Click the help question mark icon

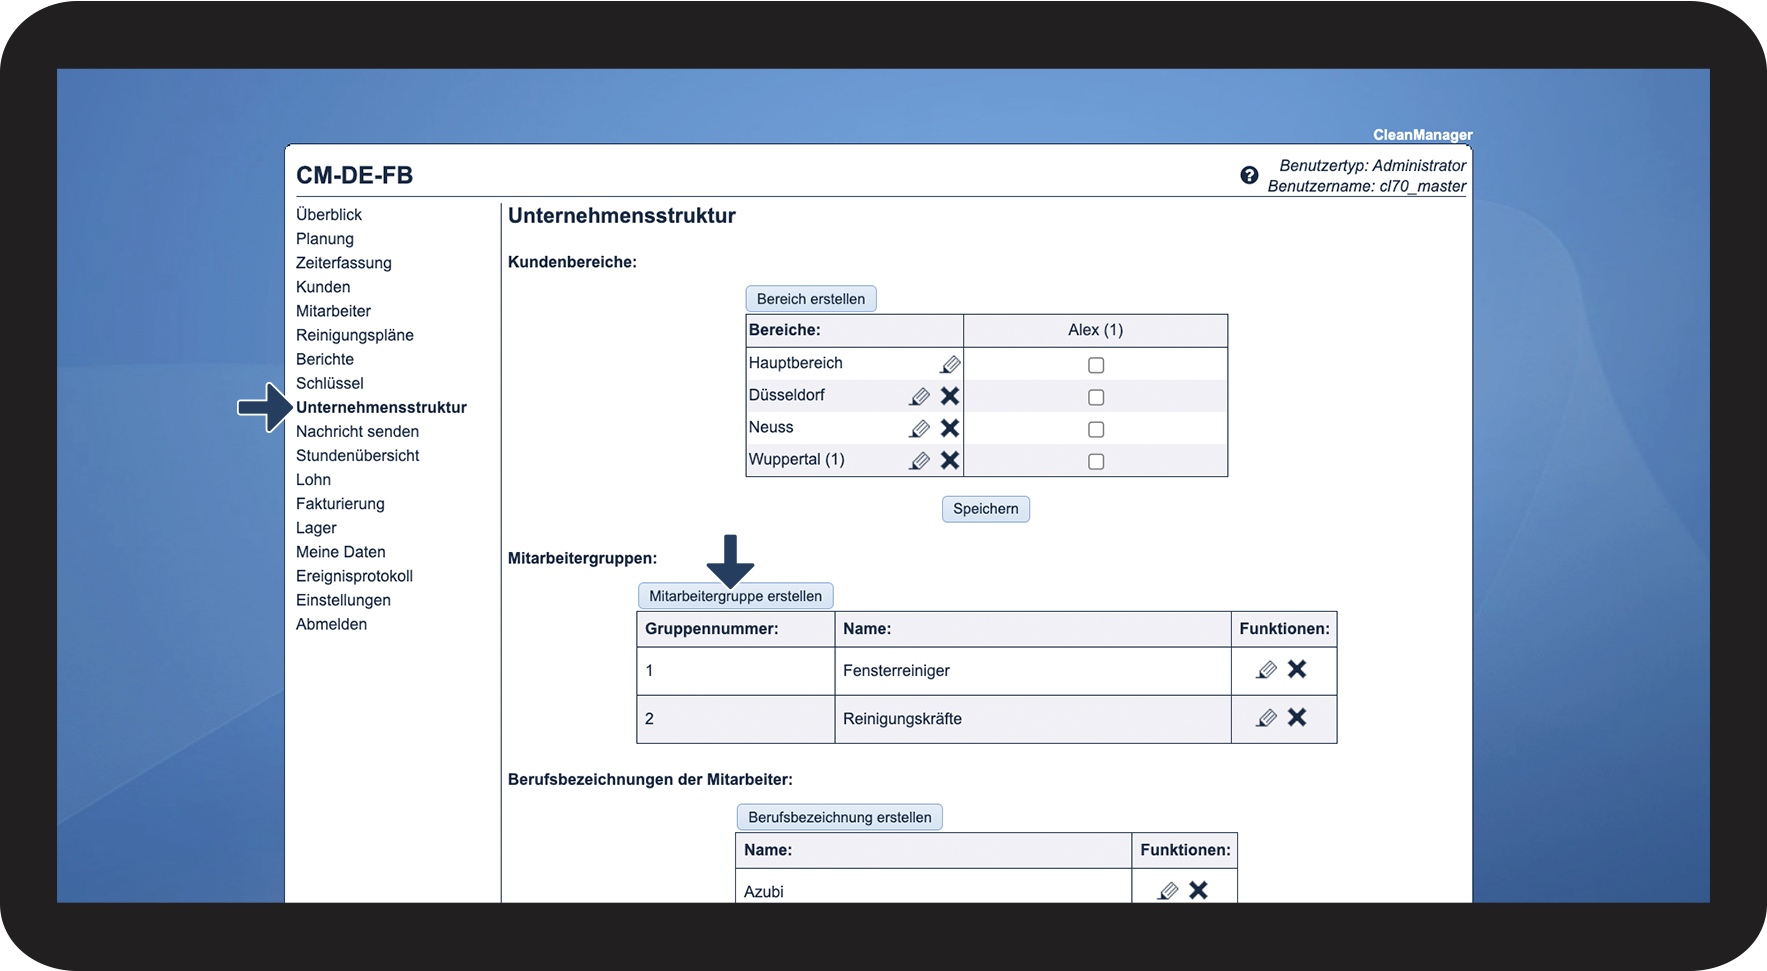(1249, 175)
